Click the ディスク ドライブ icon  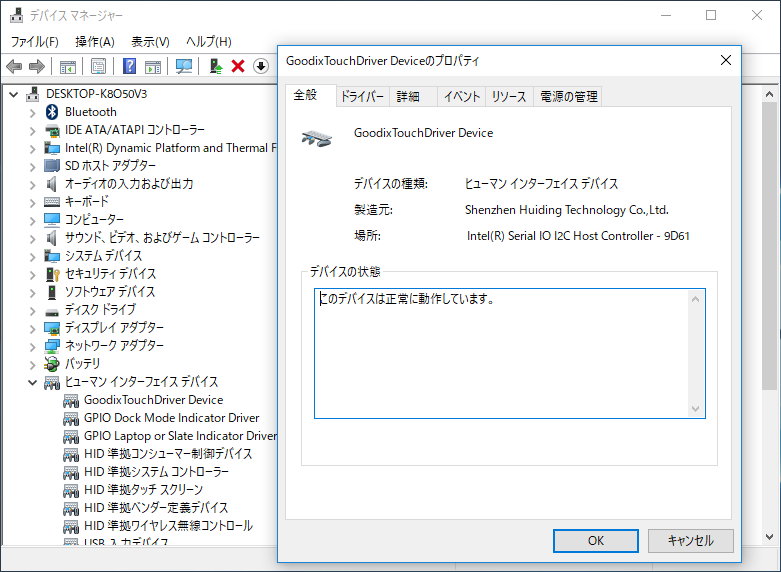52,312
